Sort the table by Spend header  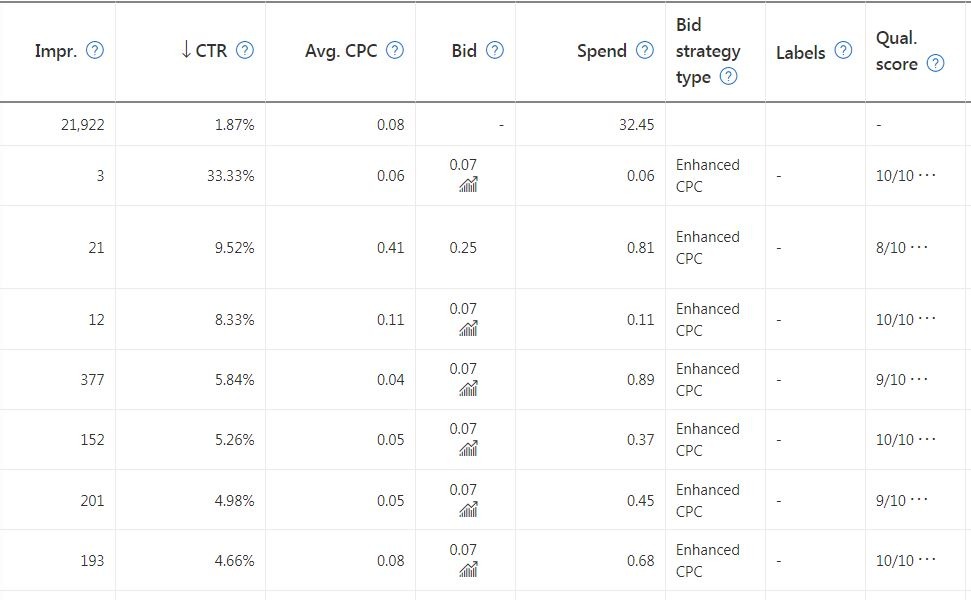[x=601, y=51]
